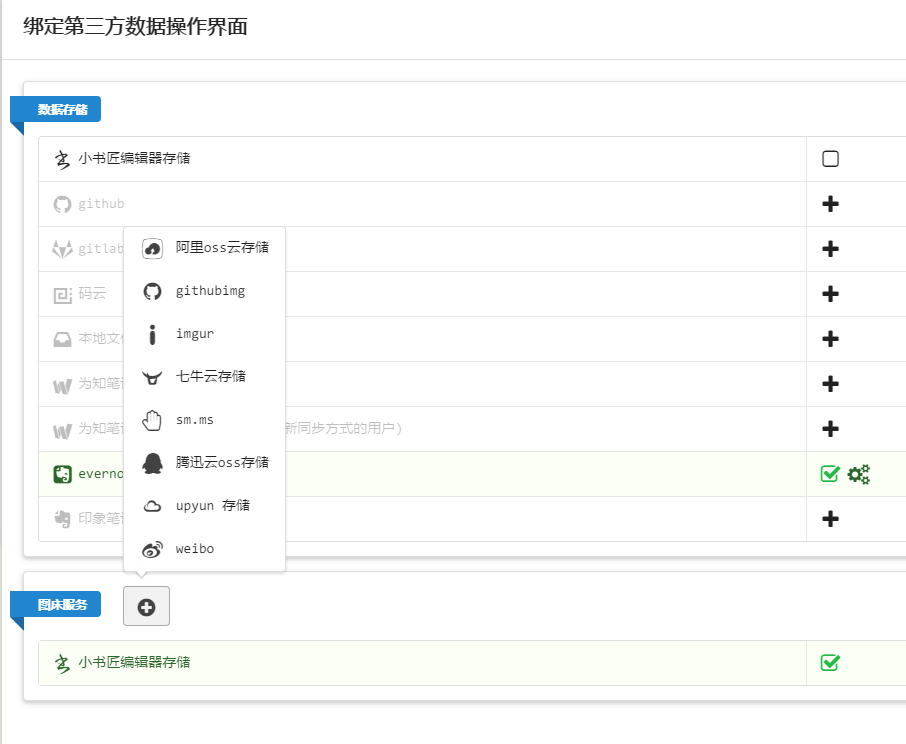The height and width of the screenshot is (744, 906).
Task: Click the sm.ms hand icon
Action: tap(152, 420)
